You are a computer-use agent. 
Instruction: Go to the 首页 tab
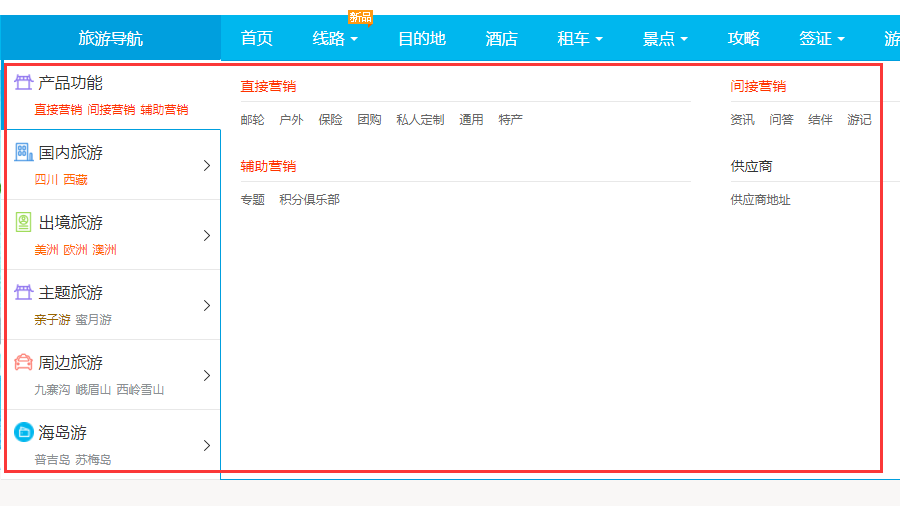[257, 39]
